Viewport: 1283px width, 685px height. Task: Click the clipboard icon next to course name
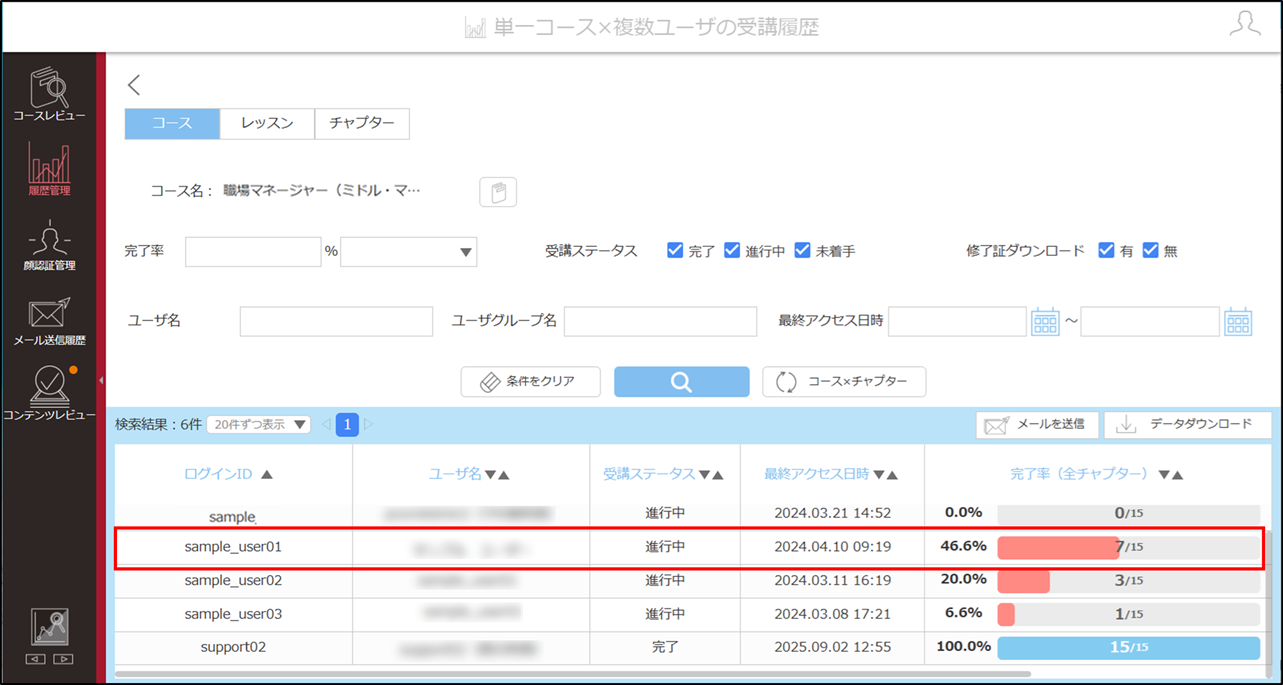[498, 192]
